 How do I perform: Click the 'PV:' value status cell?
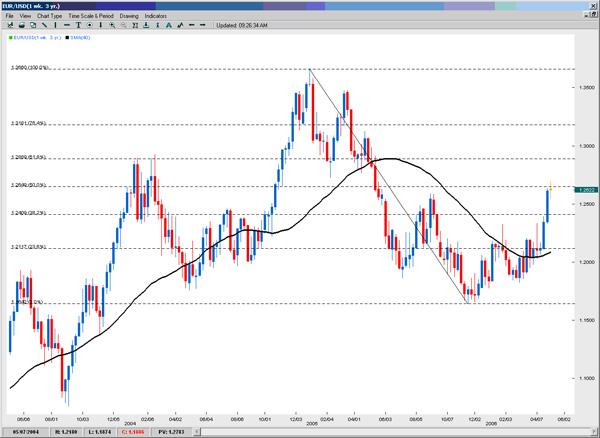[171, 432]
